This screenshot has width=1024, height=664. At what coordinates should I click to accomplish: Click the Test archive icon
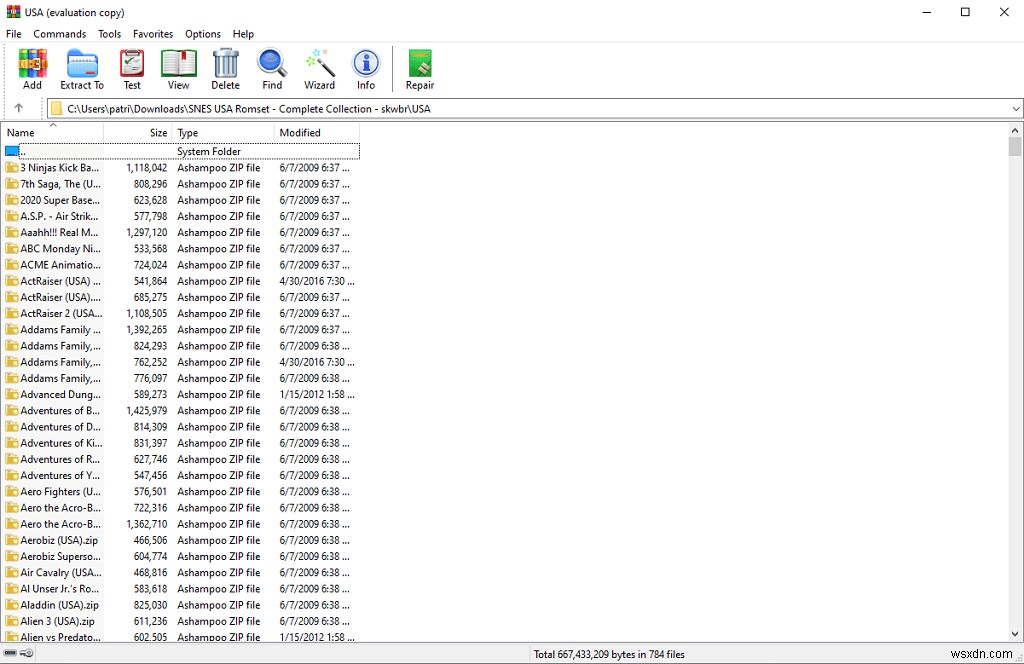[x=131, y=68]
